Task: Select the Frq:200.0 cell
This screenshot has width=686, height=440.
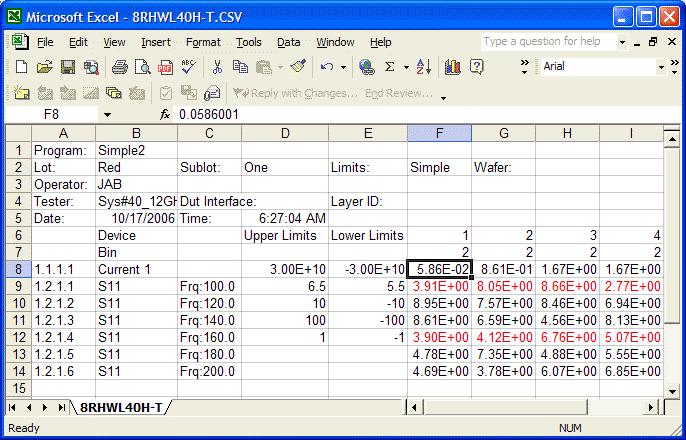Action: [209, 371]
